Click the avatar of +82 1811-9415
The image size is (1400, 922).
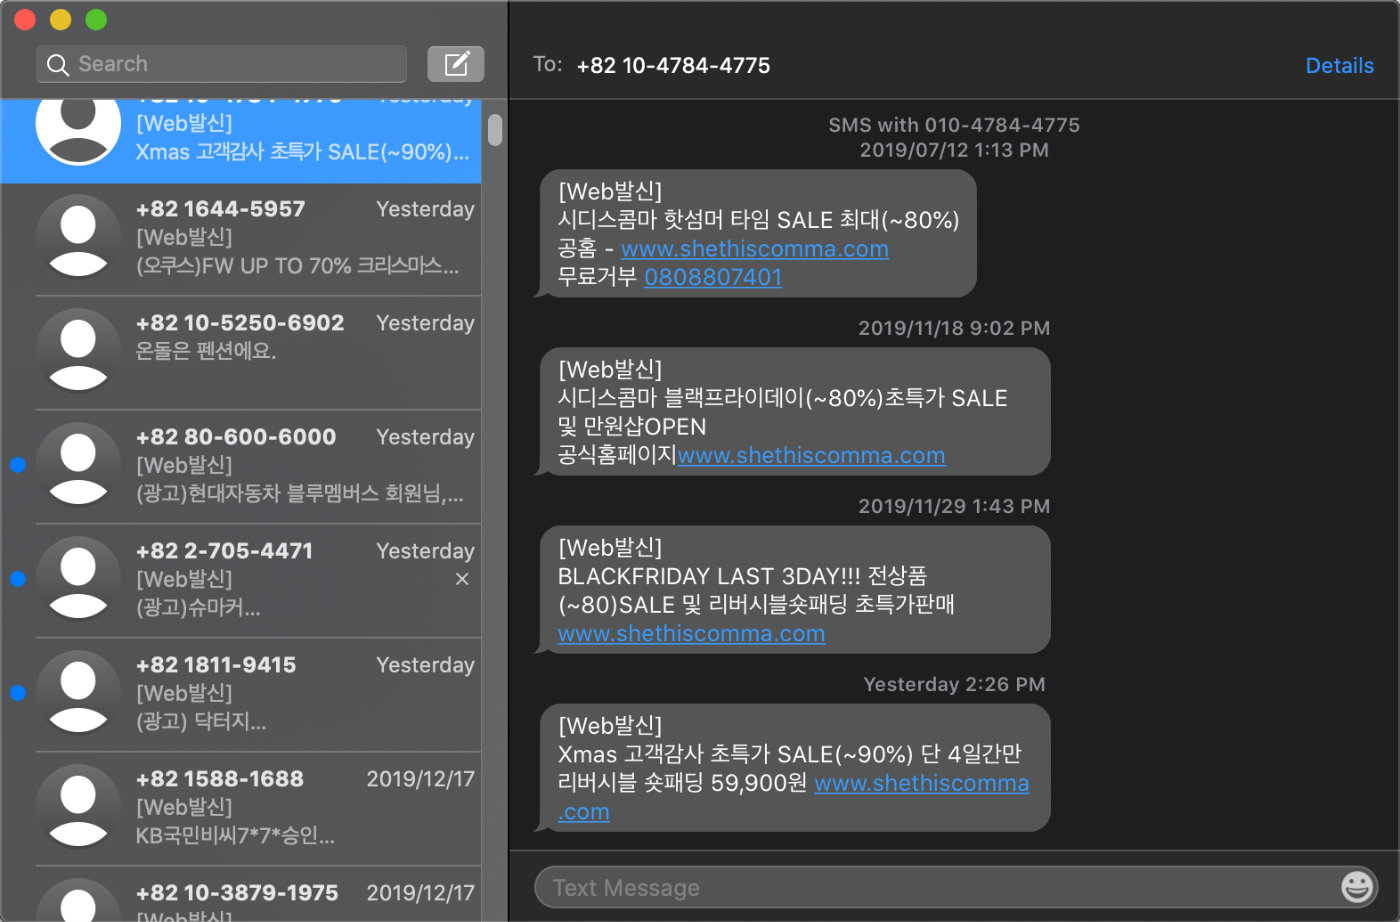78,693
